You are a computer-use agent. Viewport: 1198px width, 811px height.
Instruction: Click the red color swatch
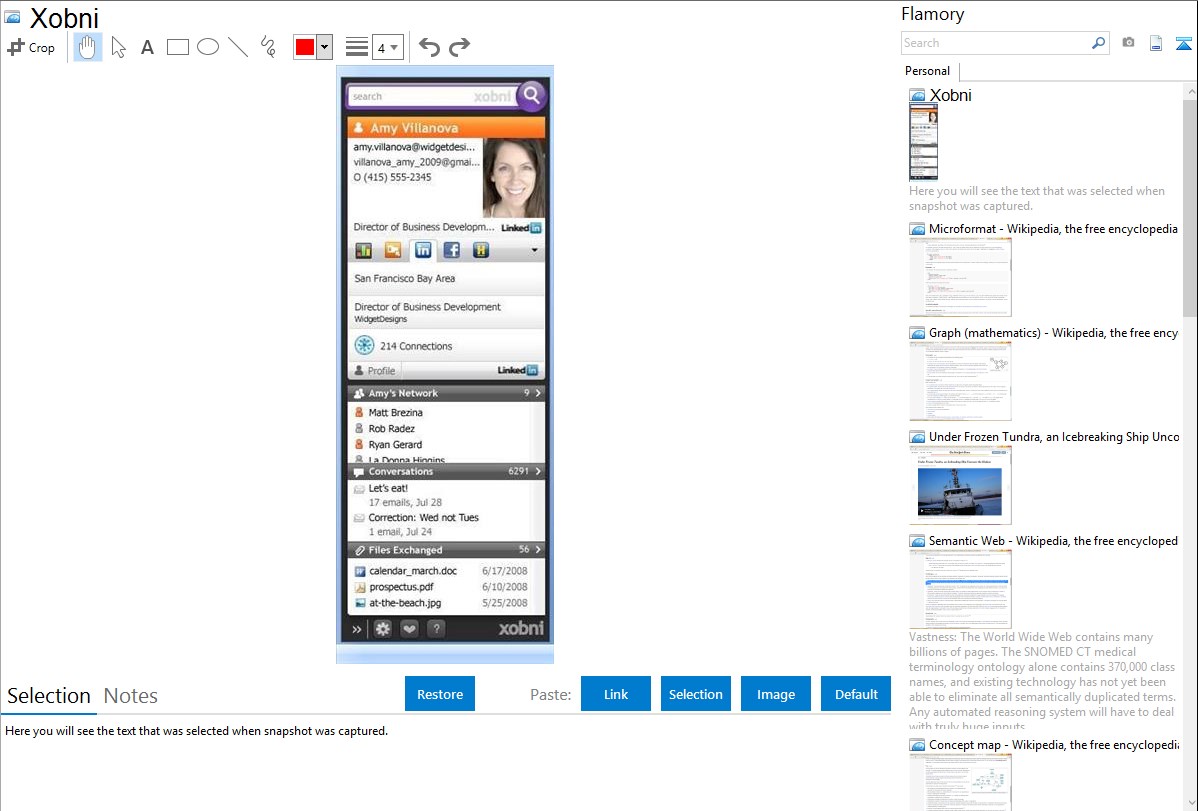pyautogui.click(x=305, y=47)
